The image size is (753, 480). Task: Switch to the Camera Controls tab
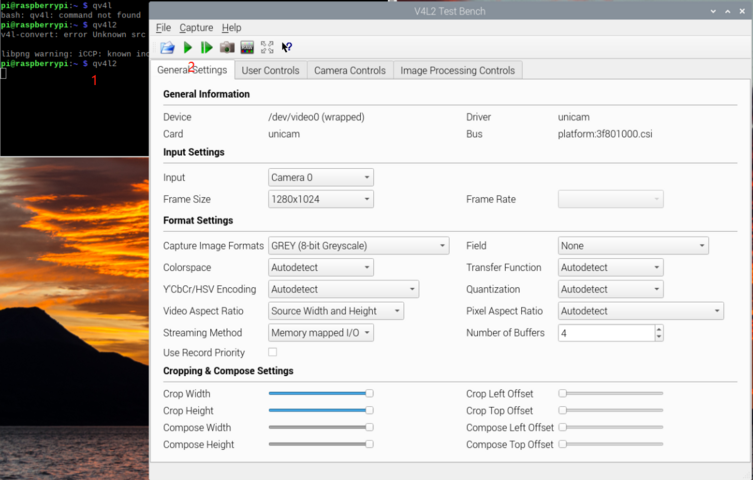(x=349, y=71)
